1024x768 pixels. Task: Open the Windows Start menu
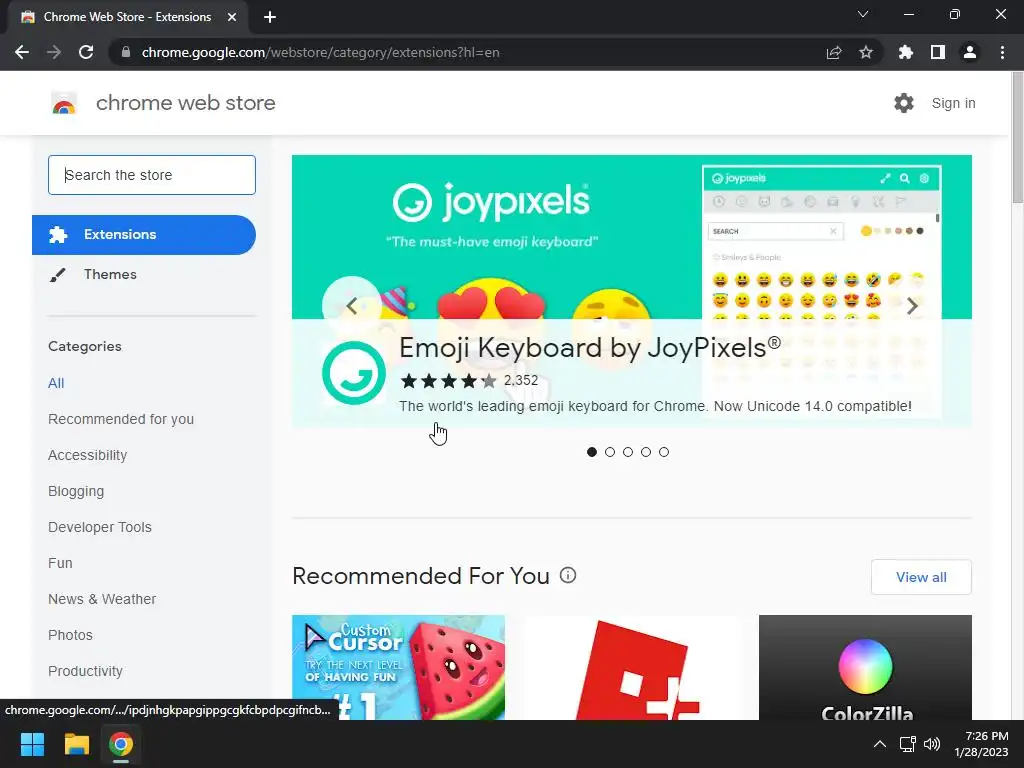pos(32,744)
